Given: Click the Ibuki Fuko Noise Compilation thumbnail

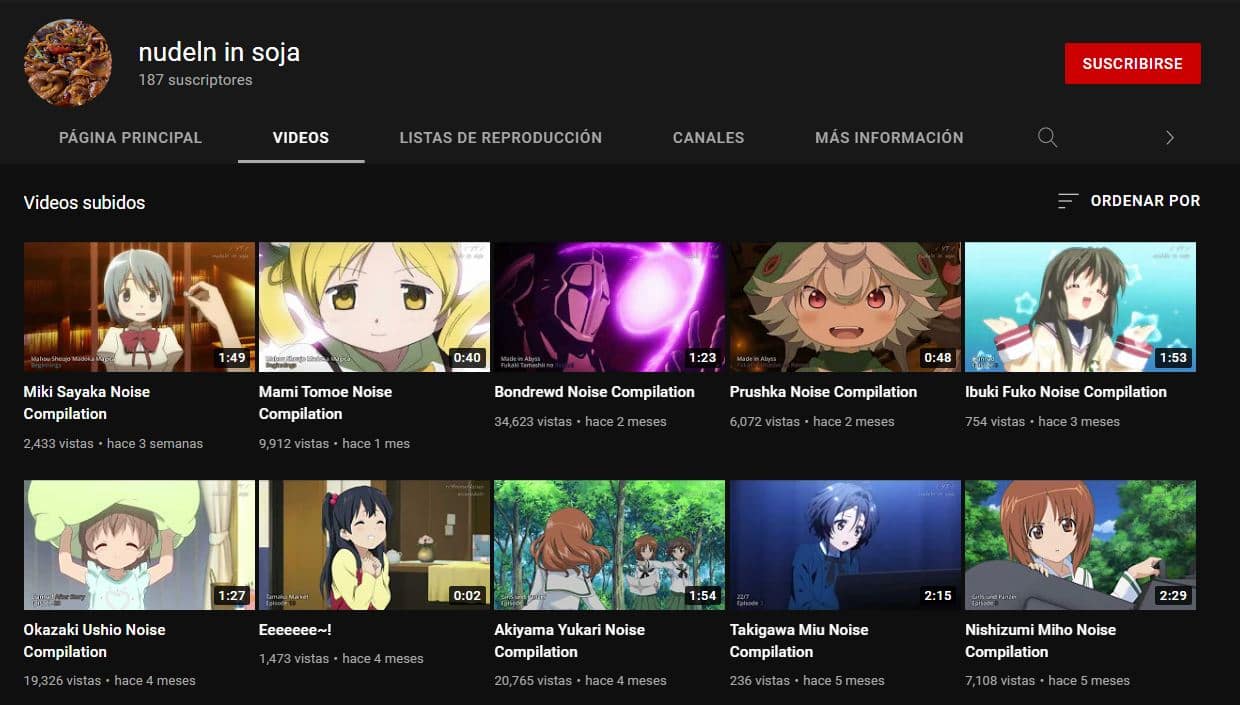Looking at the screenshot, I should (1080, 306).
